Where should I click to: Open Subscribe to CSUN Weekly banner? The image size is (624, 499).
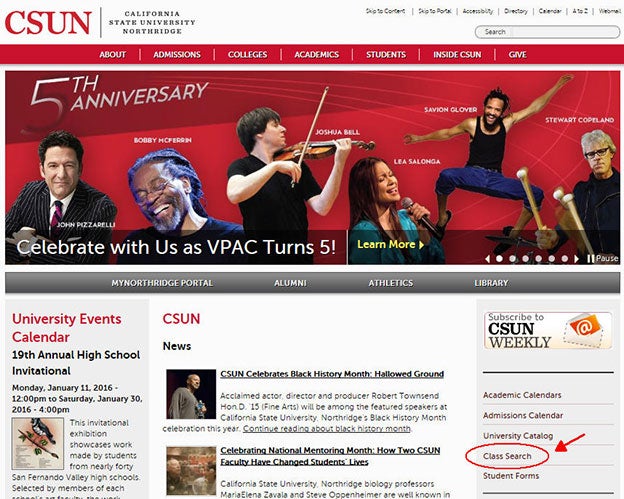point(548,330)
